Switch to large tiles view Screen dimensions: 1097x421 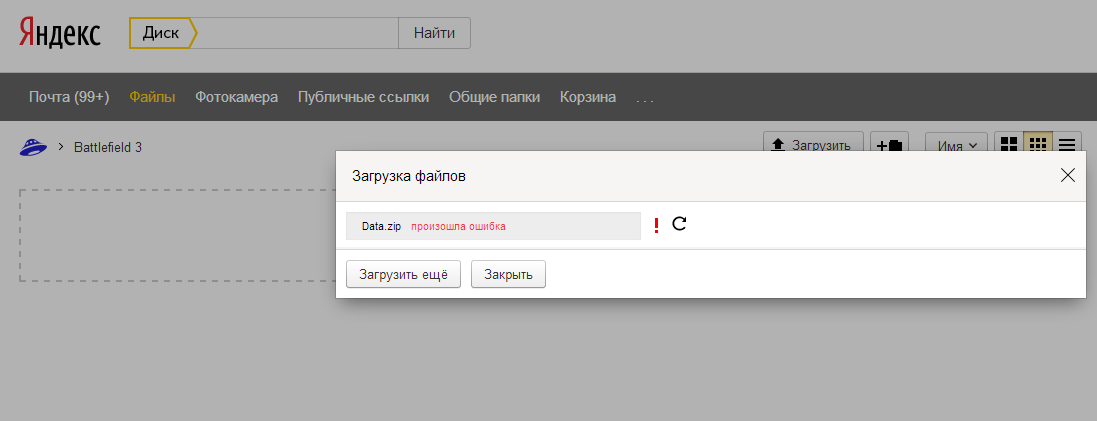coord(1009,145)
